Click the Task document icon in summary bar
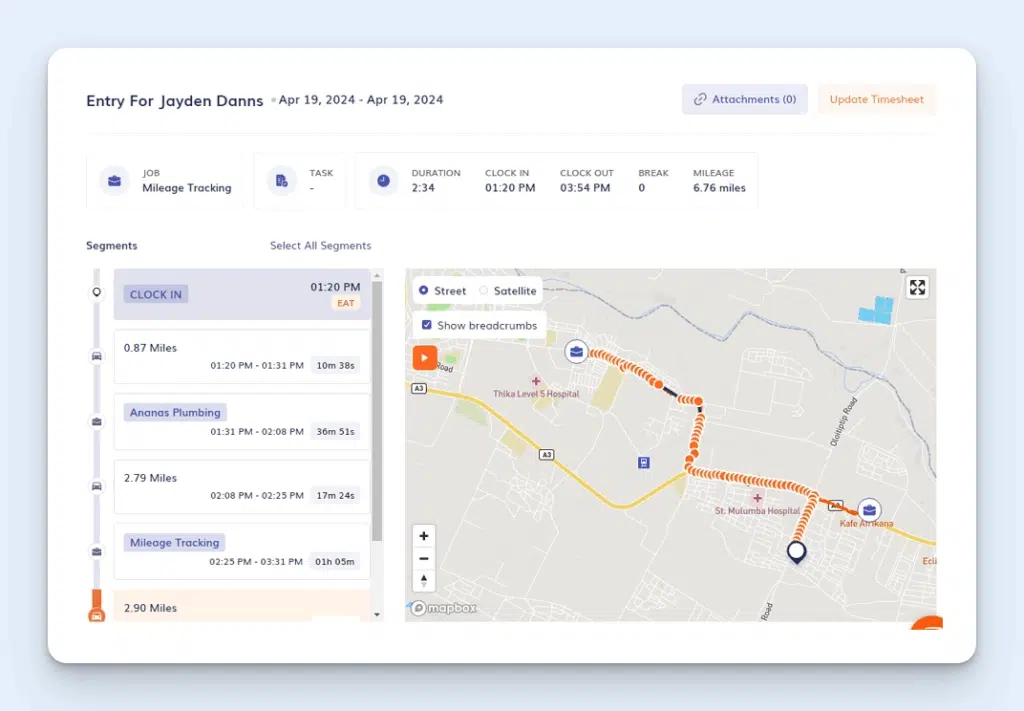Viewport: 1024px width, 711px height. 281,180
